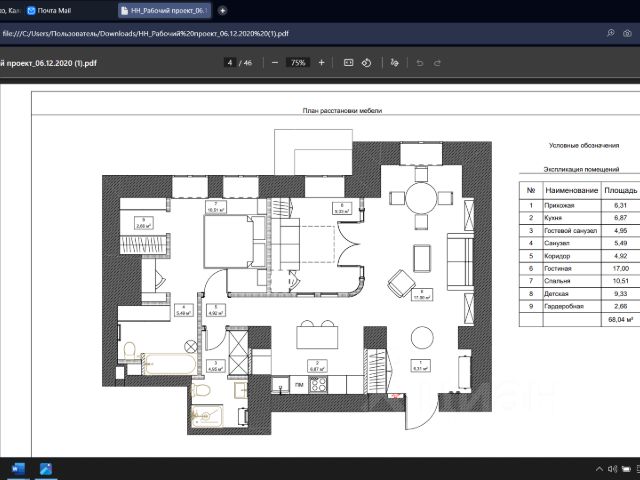Click the file URL address bar
Image resolution: width=640 pixels, height=480 pixels.
click(145, 33)
